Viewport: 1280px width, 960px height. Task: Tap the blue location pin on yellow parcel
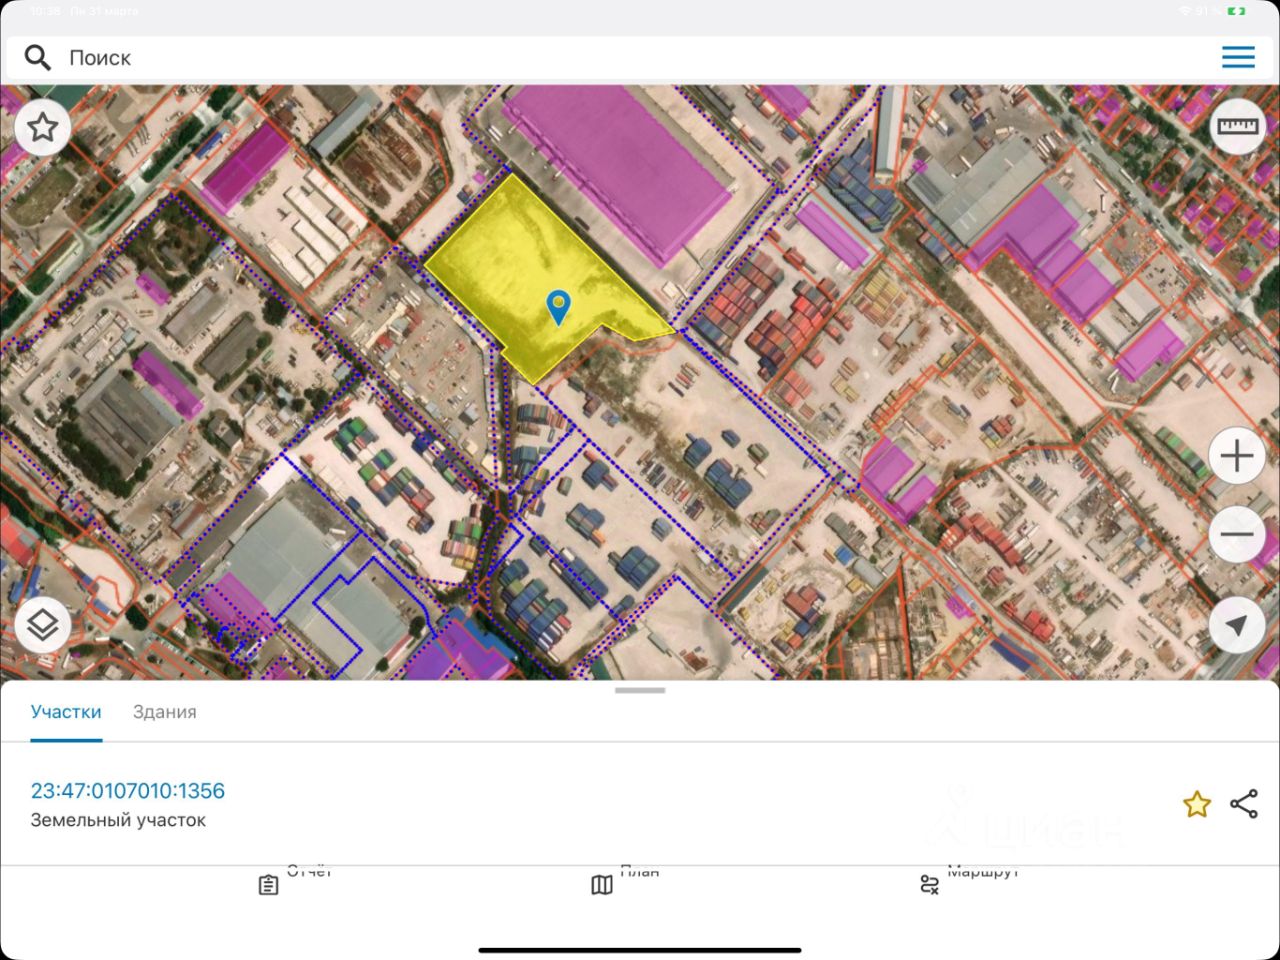558,307
